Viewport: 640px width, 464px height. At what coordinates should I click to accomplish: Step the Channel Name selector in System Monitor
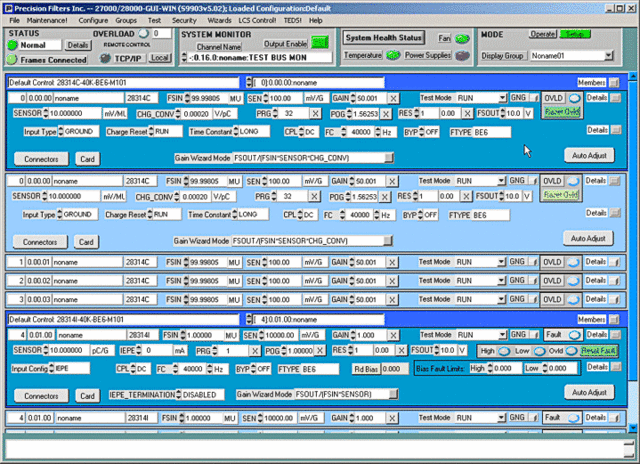184,58
